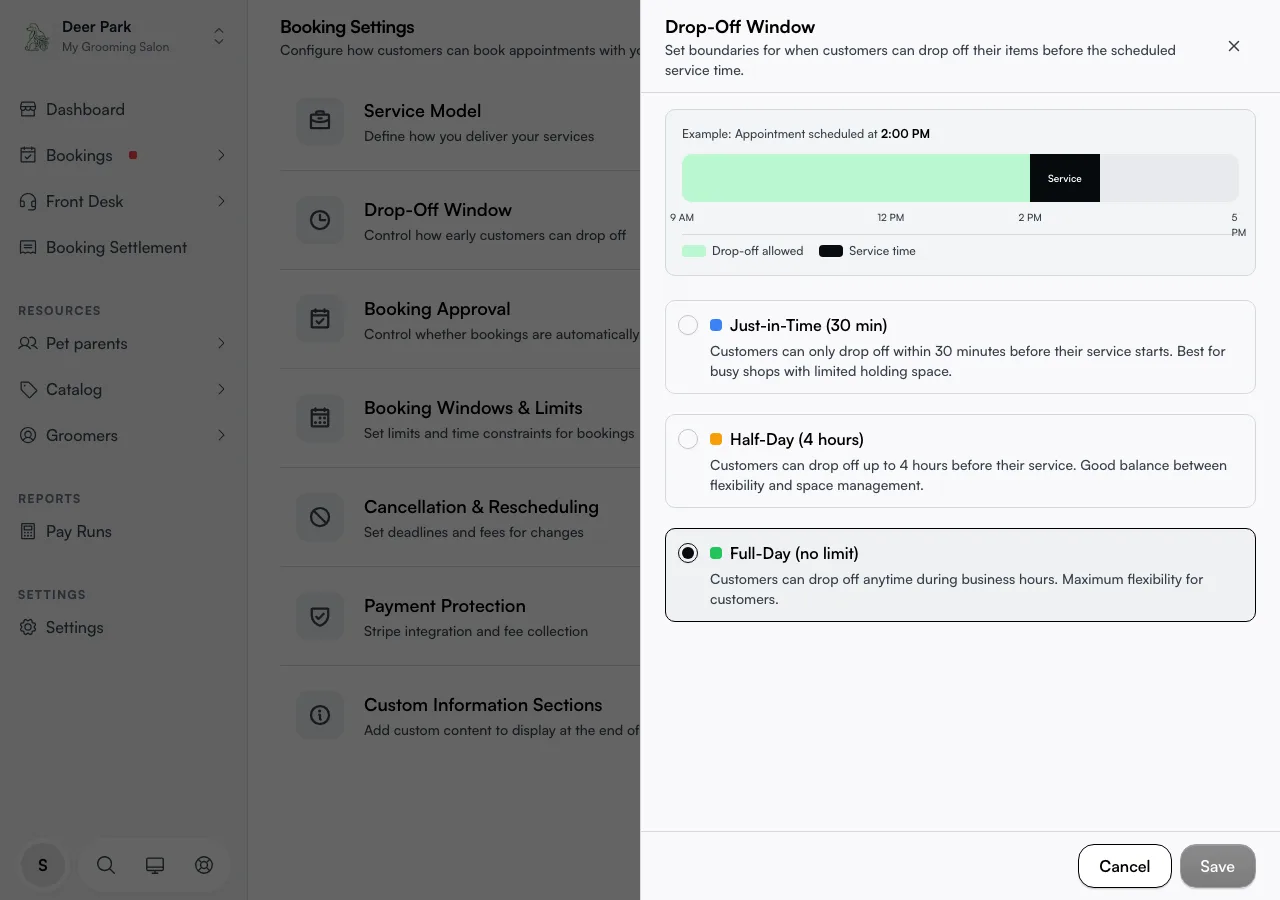This screenshot has height=900, width=1280.
Task: Click the '2 PM' timeline label
Action: (1030, 218)
